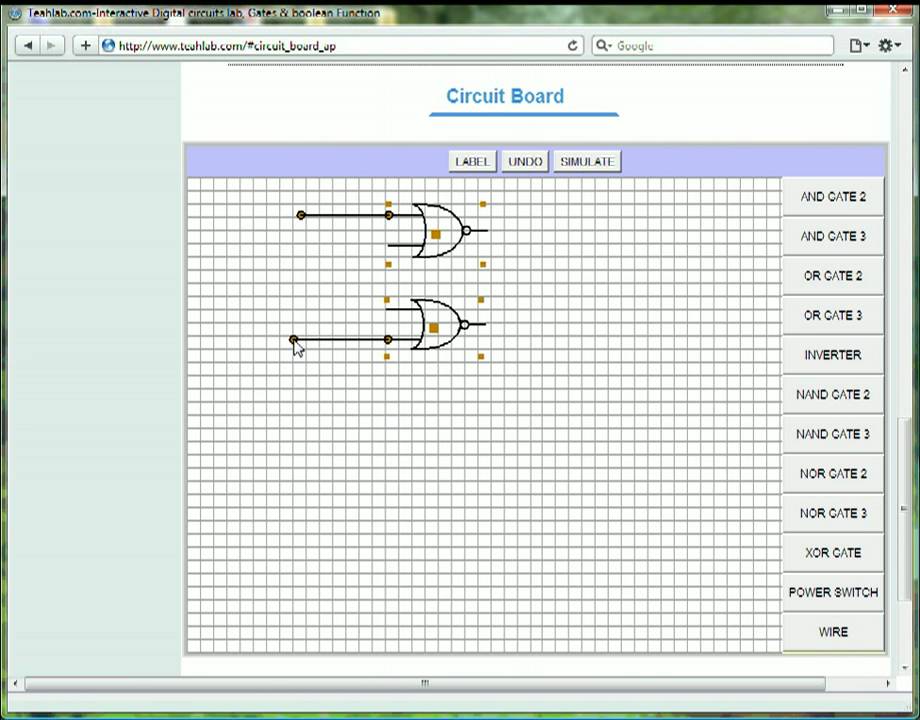Click the vertical scrollbar thumb
The image size is (920, 720).
(904, 509)
